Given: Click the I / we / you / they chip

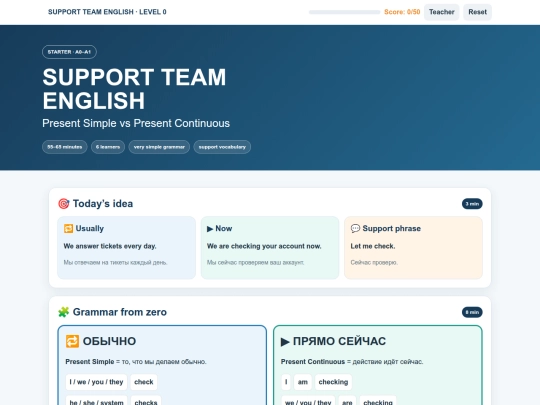Looking at the screenshot, I should 96,382.
